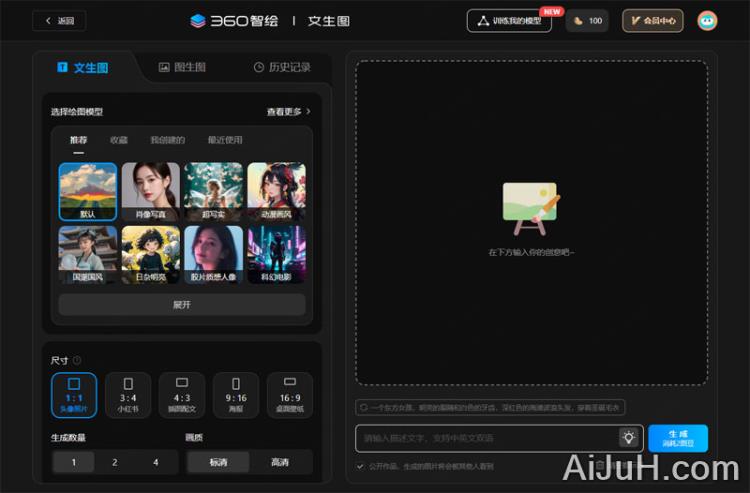The height and width of the screenshot is (493, 750).
Task: Choose the 动漫画风 anime style model
Action: (x=276, y=191)
